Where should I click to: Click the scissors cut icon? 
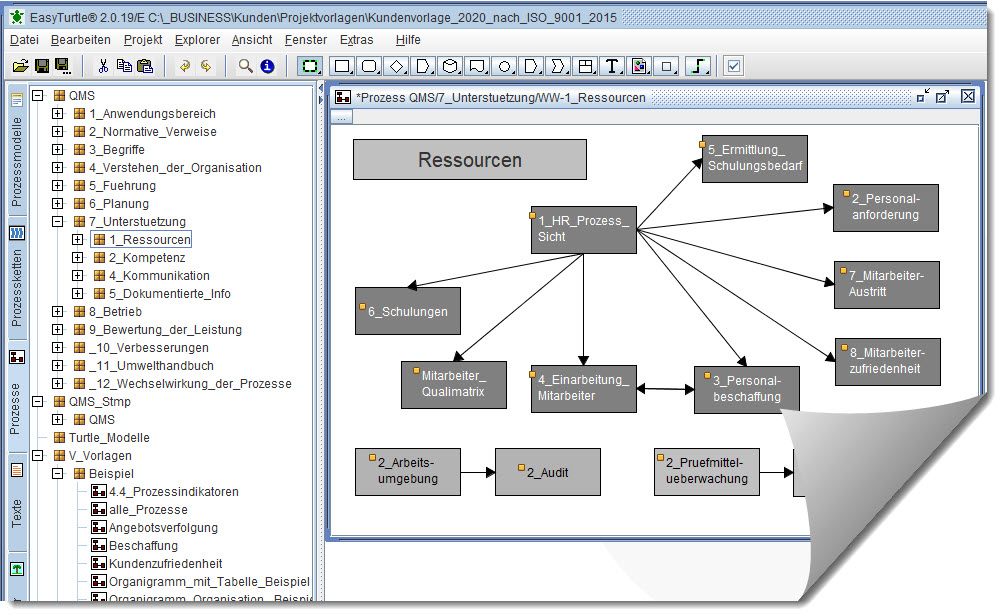[x=102, y=66]
